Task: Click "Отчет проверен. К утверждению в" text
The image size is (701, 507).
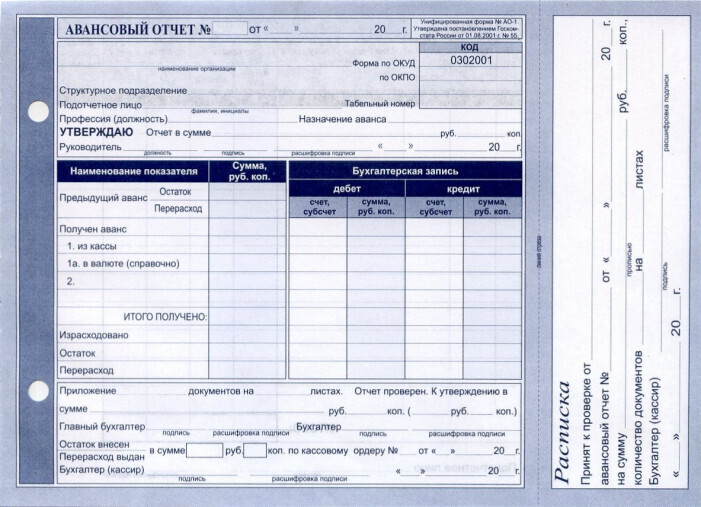Action: [x=431, y=392]
